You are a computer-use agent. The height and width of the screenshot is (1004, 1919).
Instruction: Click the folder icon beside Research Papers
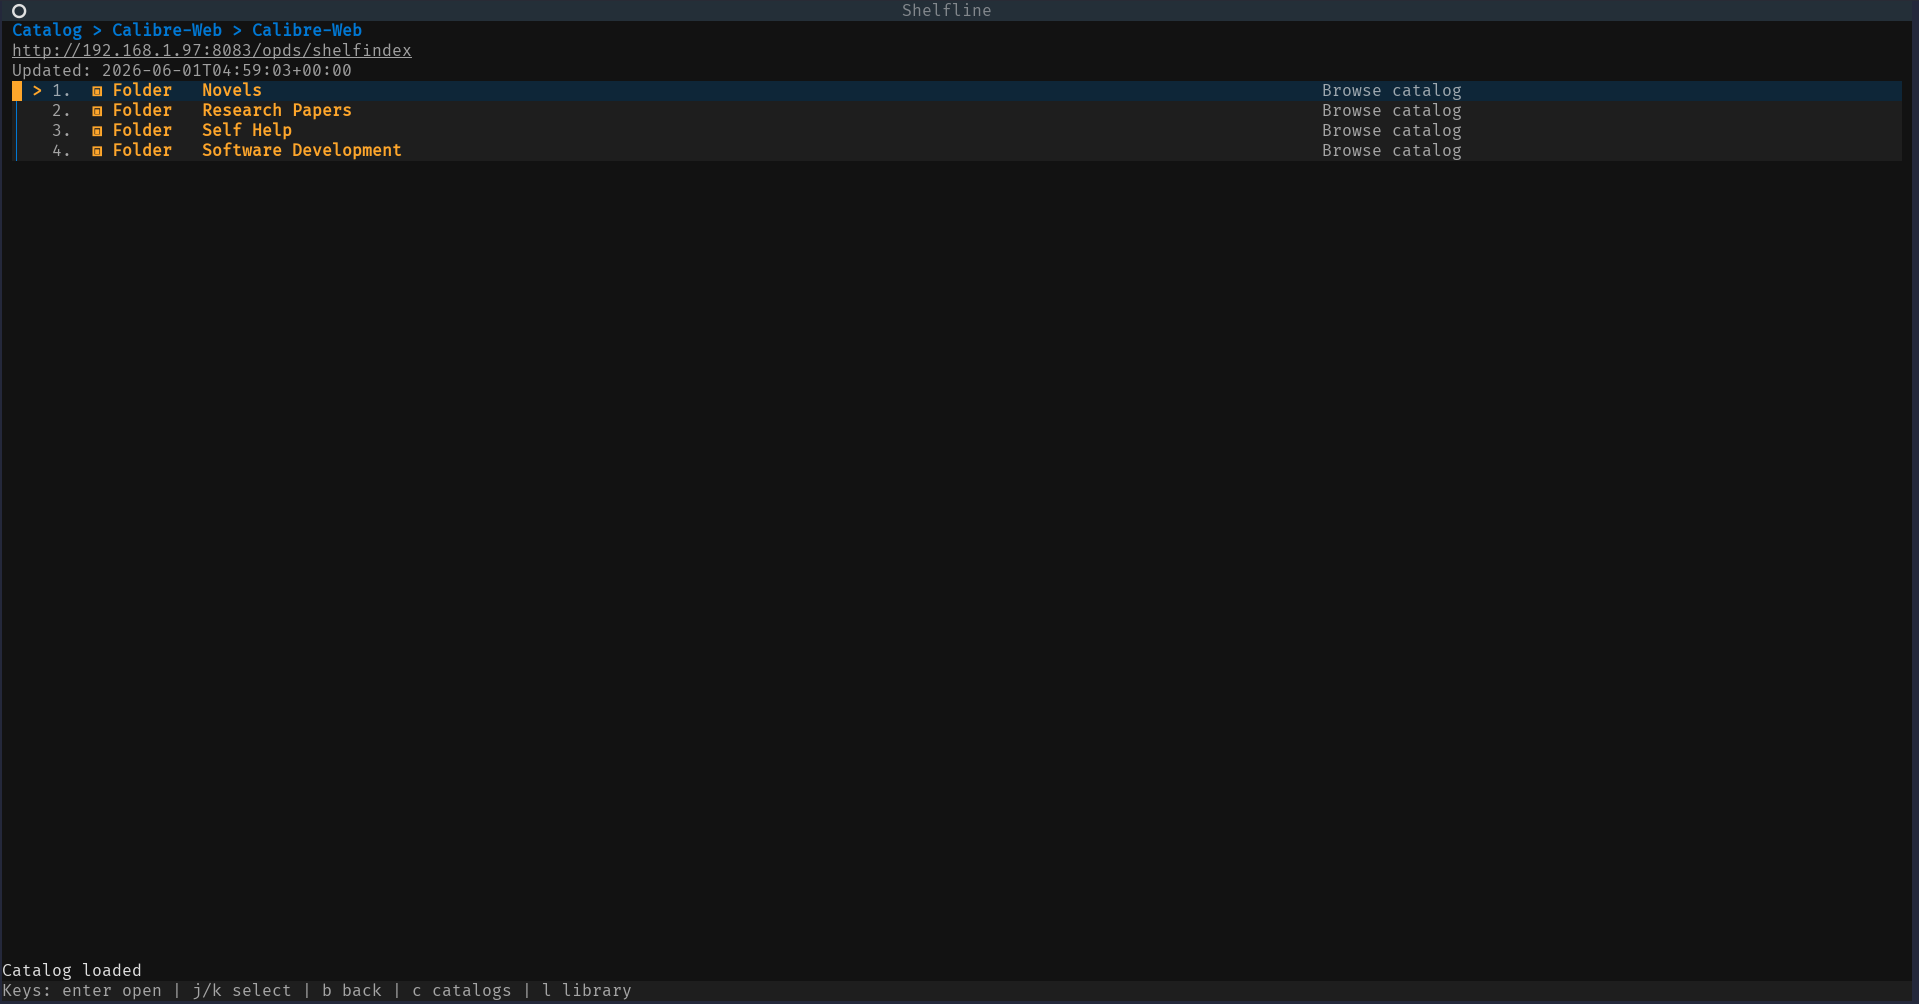click(x=97, y=111)
